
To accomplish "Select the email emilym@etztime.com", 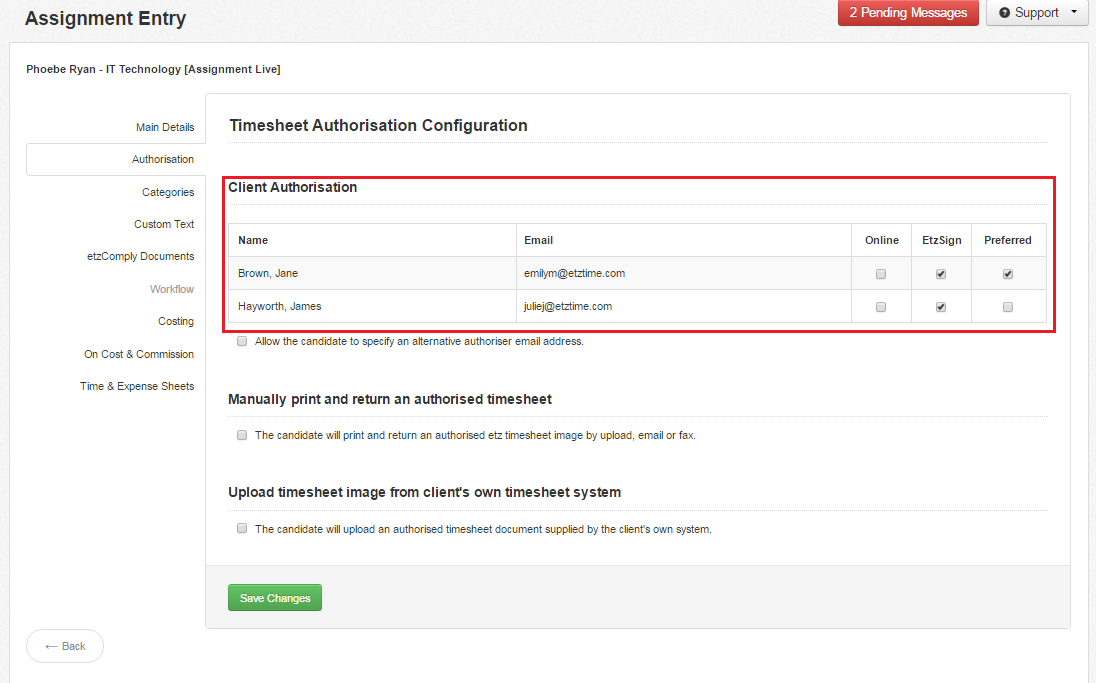I will 575,273.
